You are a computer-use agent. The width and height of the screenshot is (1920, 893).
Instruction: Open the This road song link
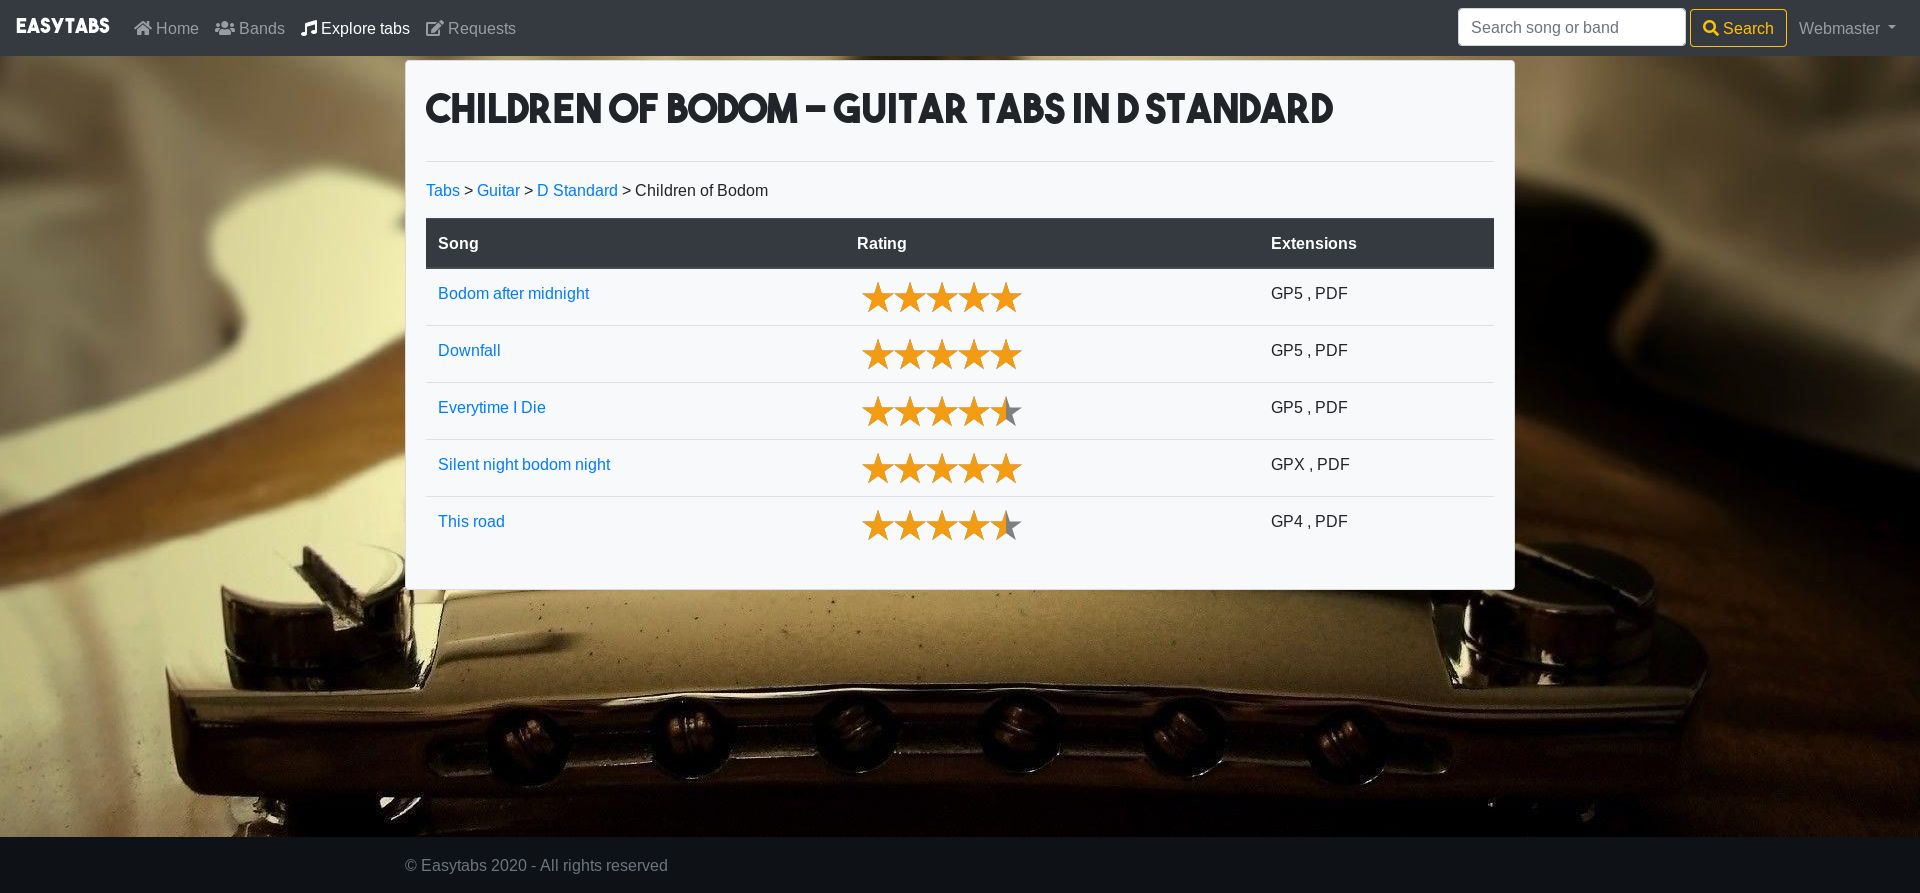tap(471, 521)
